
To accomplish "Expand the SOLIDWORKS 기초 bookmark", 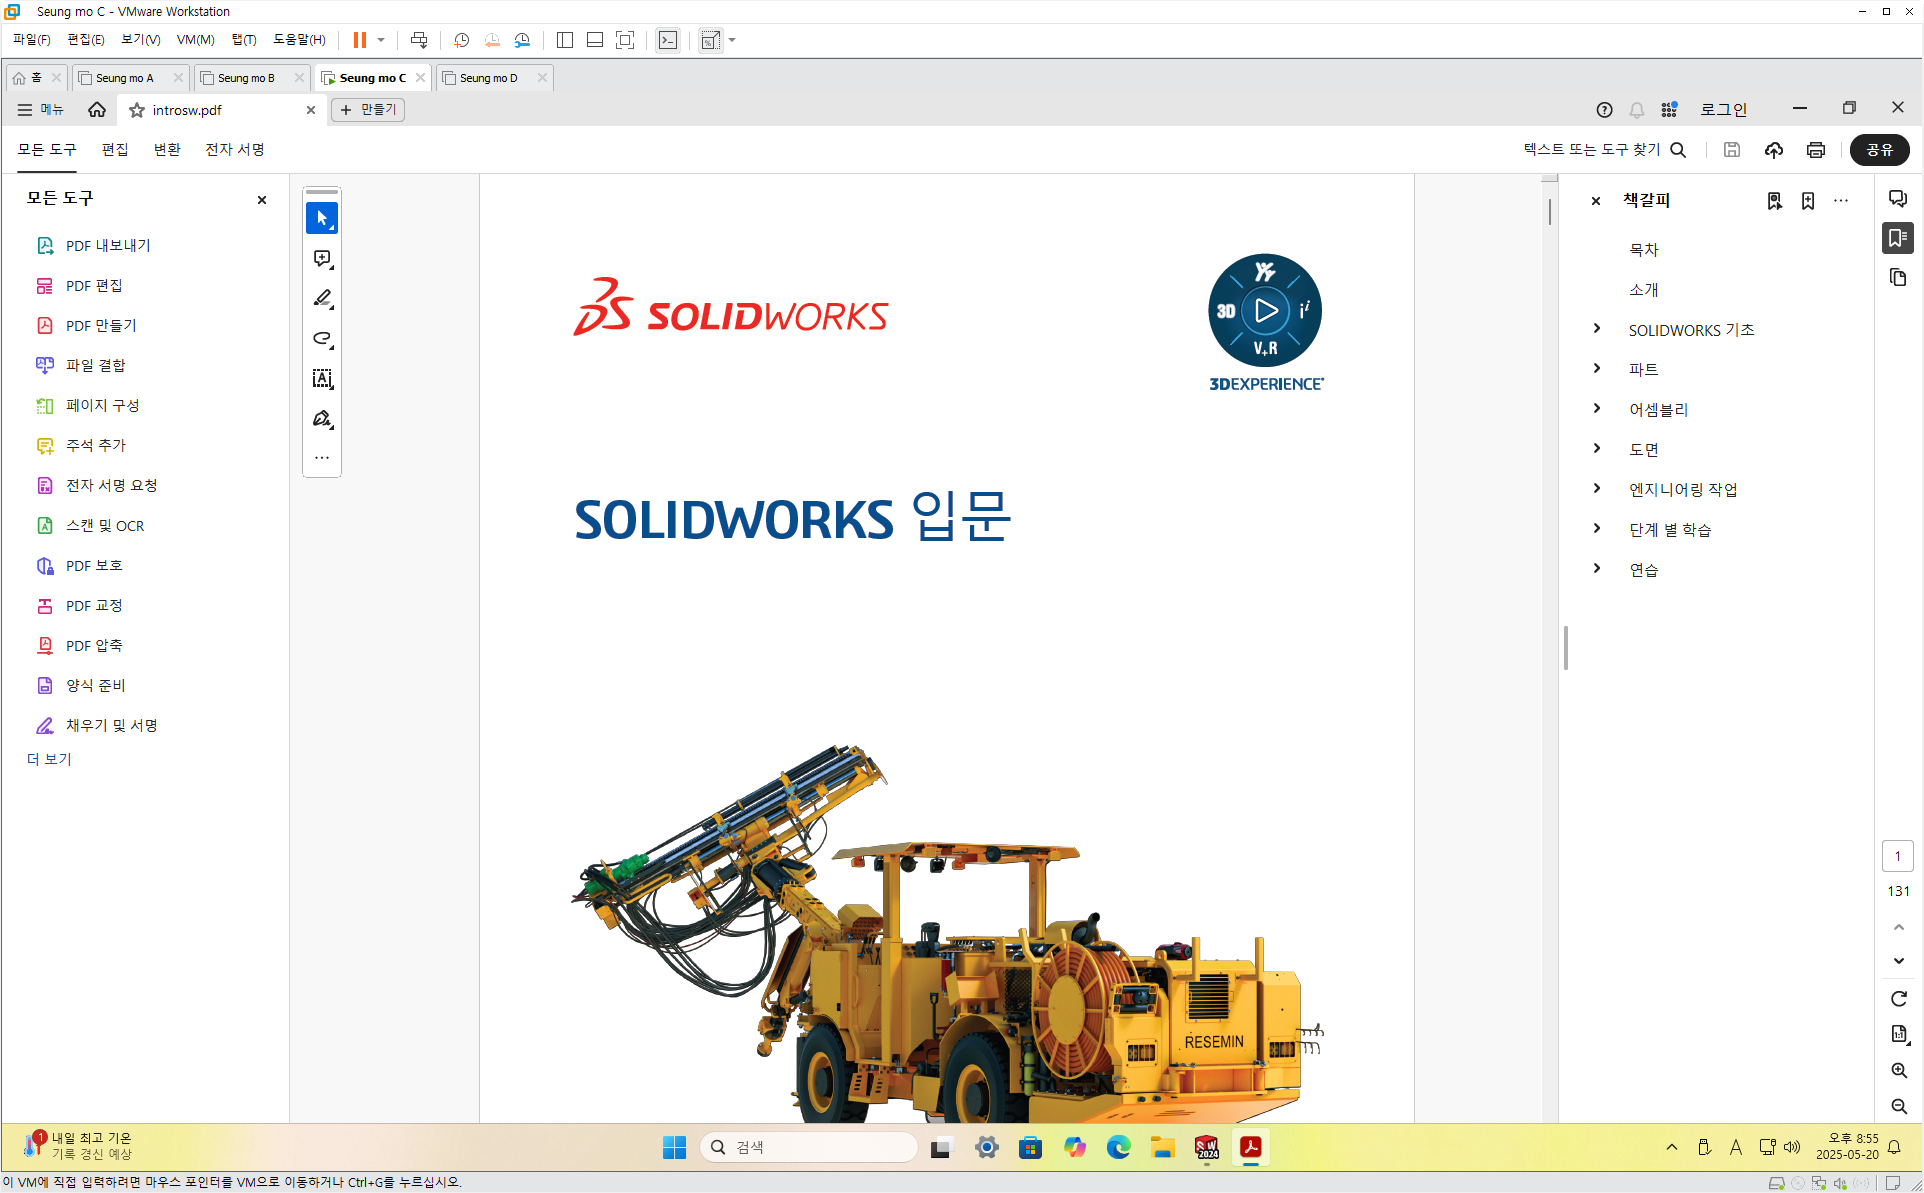I will tap(1597, 329).
